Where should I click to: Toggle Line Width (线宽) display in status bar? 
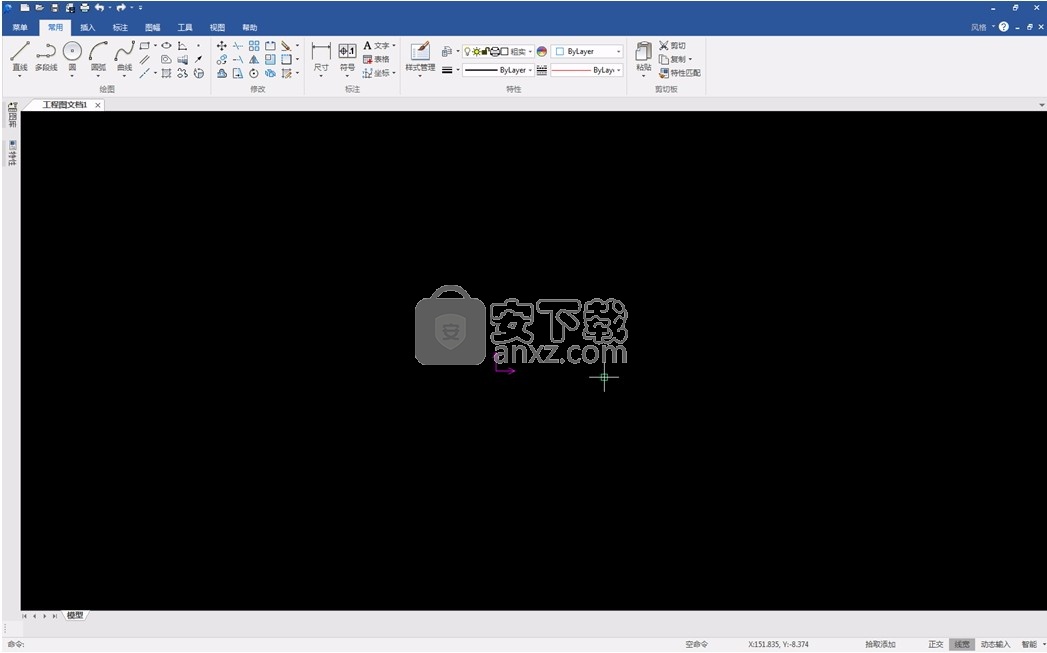pyautogui.click(x=962, y=644)
